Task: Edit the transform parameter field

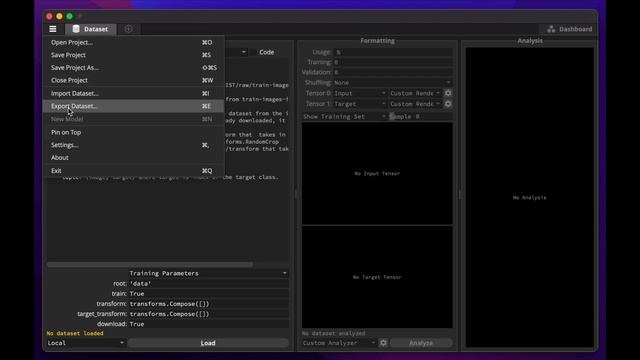Action: click(x=208, y=304)
